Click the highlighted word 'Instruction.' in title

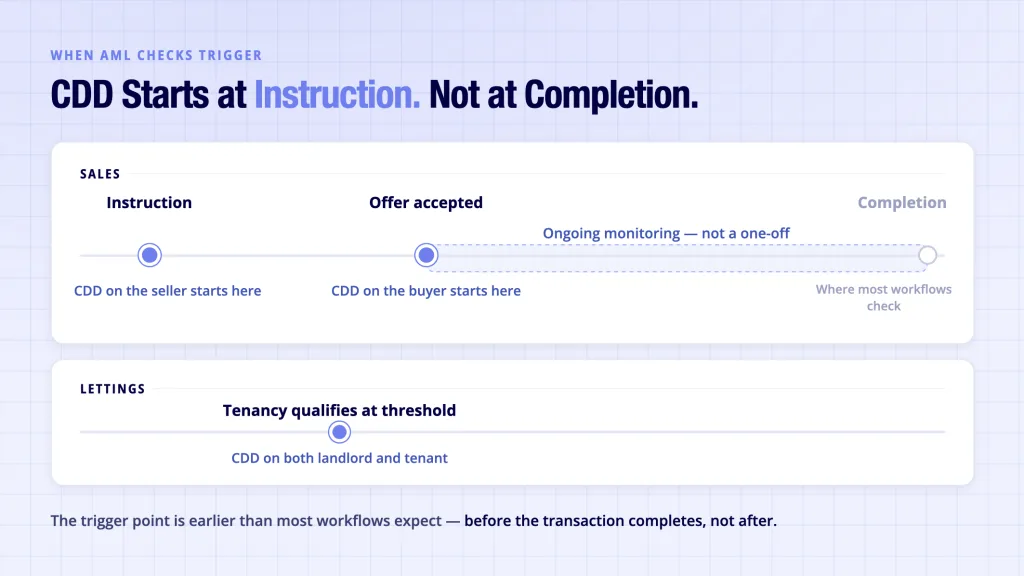[x=337, y=95]
